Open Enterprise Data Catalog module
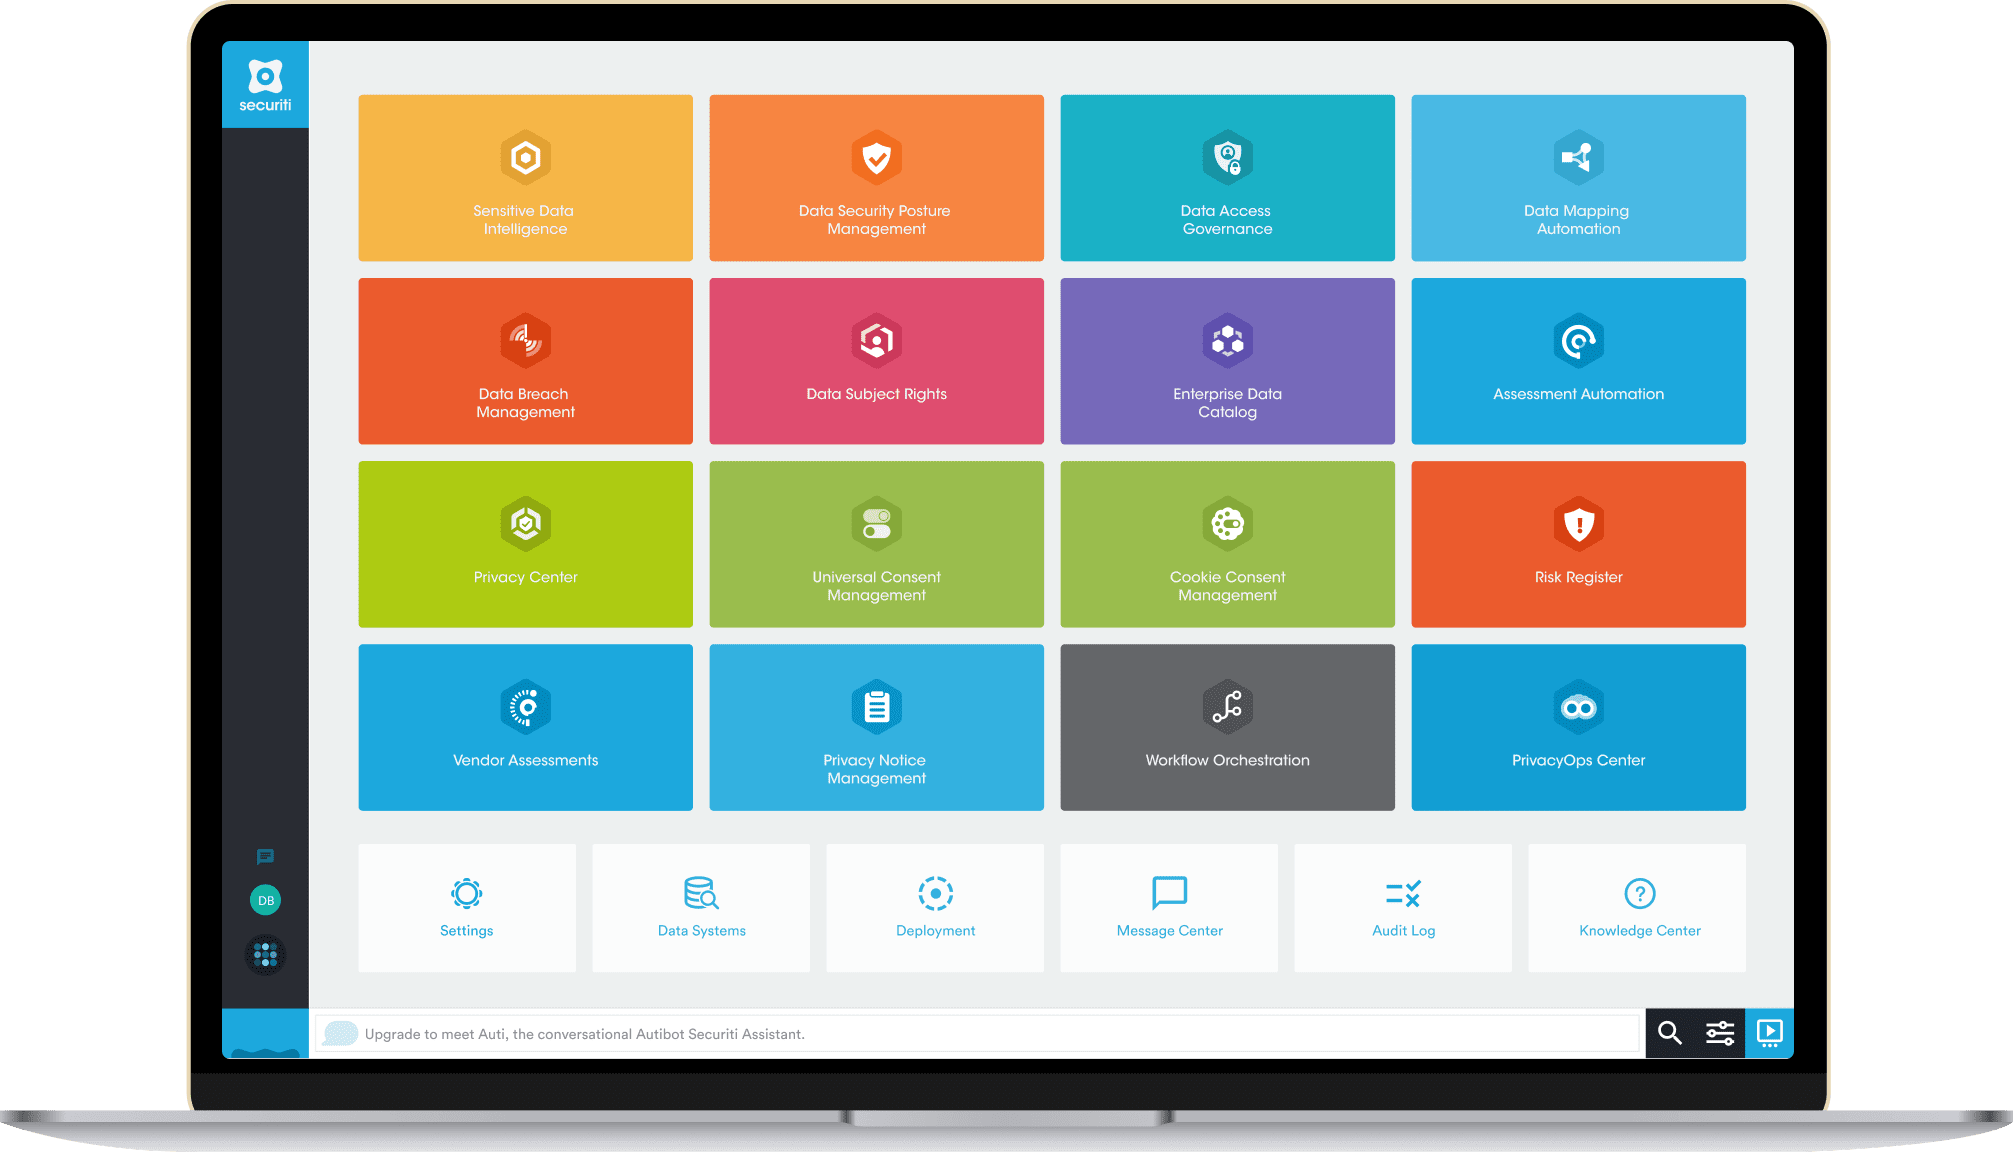 tap(1221, 365)
